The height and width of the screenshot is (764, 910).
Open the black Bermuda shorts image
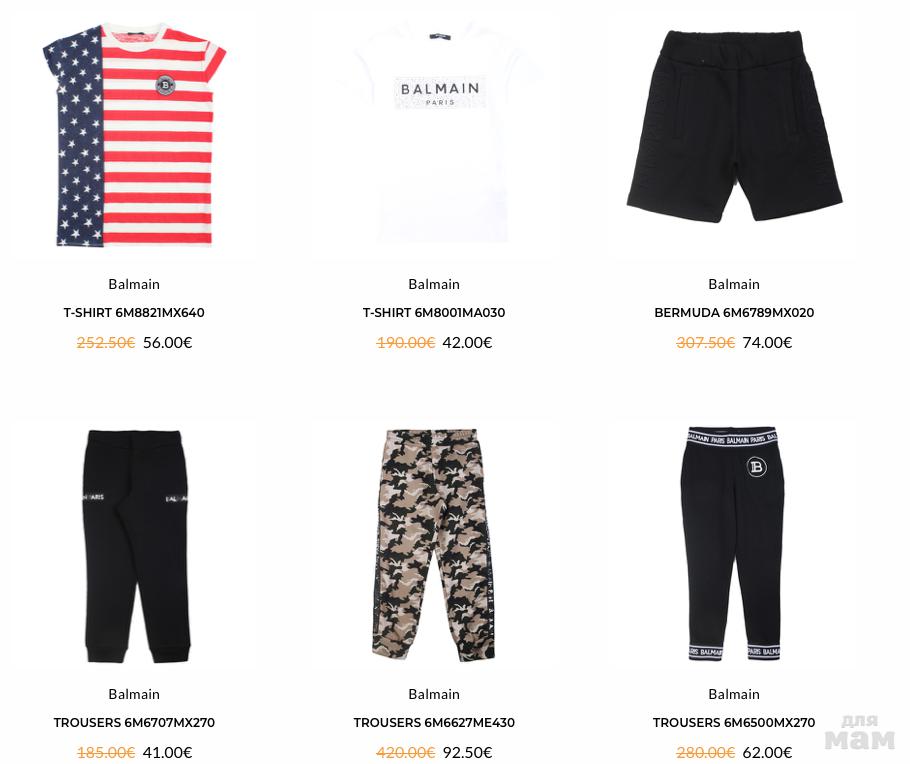[734, 127]
